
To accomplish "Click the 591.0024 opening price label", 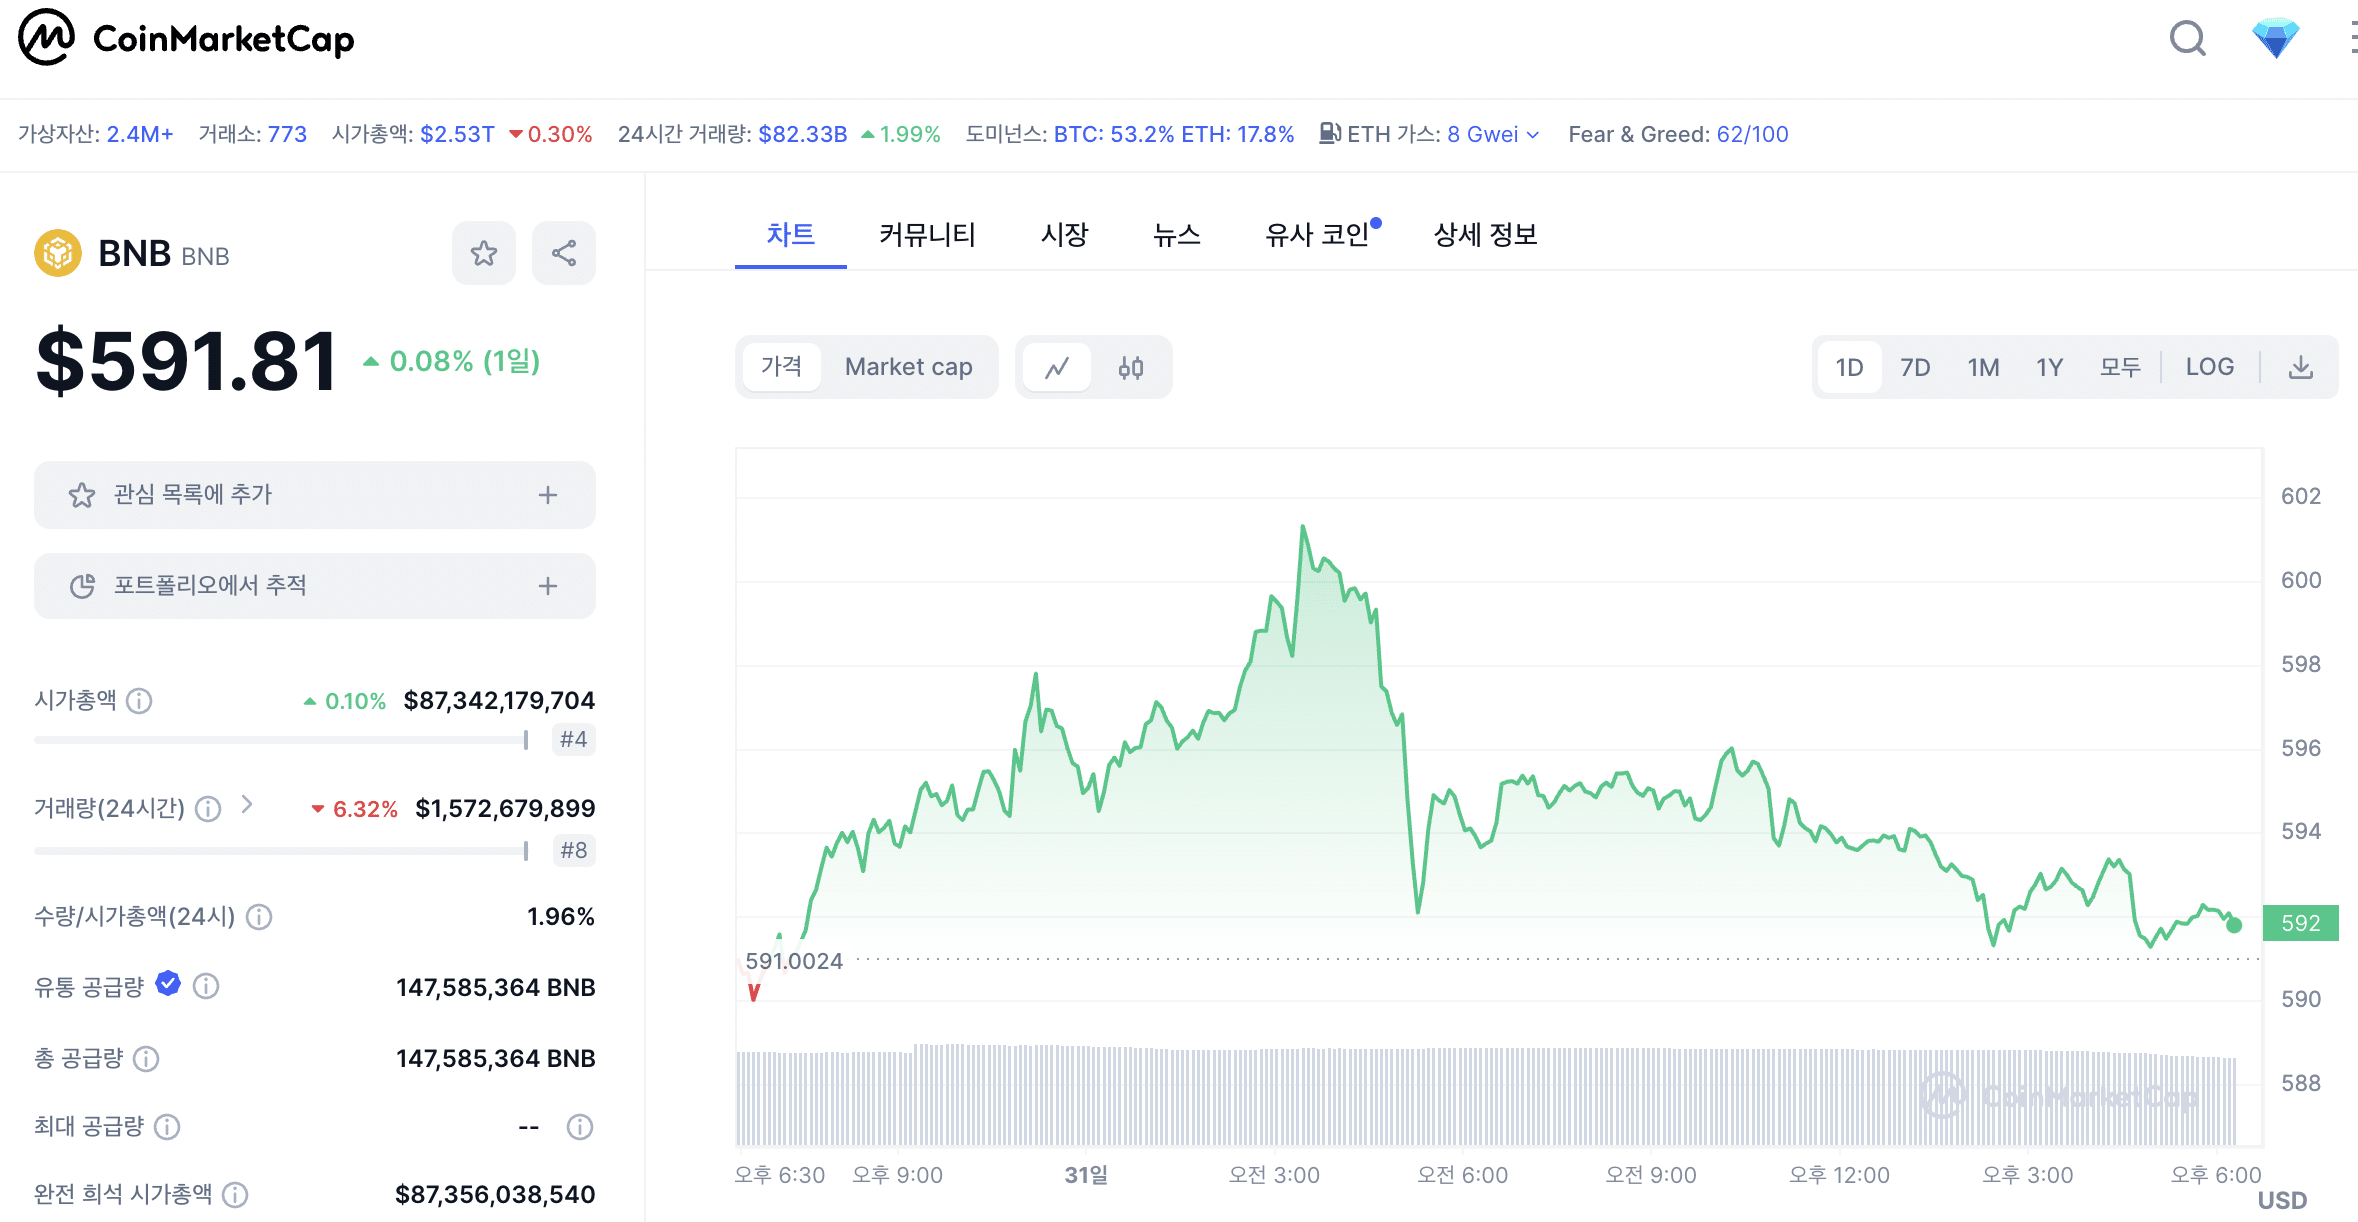I will tap(794, 961).
